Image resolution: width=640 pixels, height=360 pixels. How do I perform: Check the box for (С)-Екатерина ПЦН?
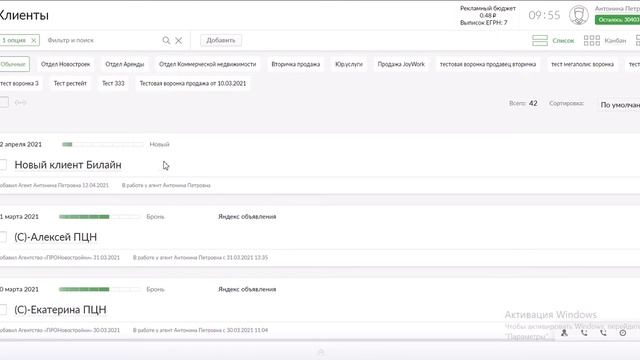pos(3,309)
